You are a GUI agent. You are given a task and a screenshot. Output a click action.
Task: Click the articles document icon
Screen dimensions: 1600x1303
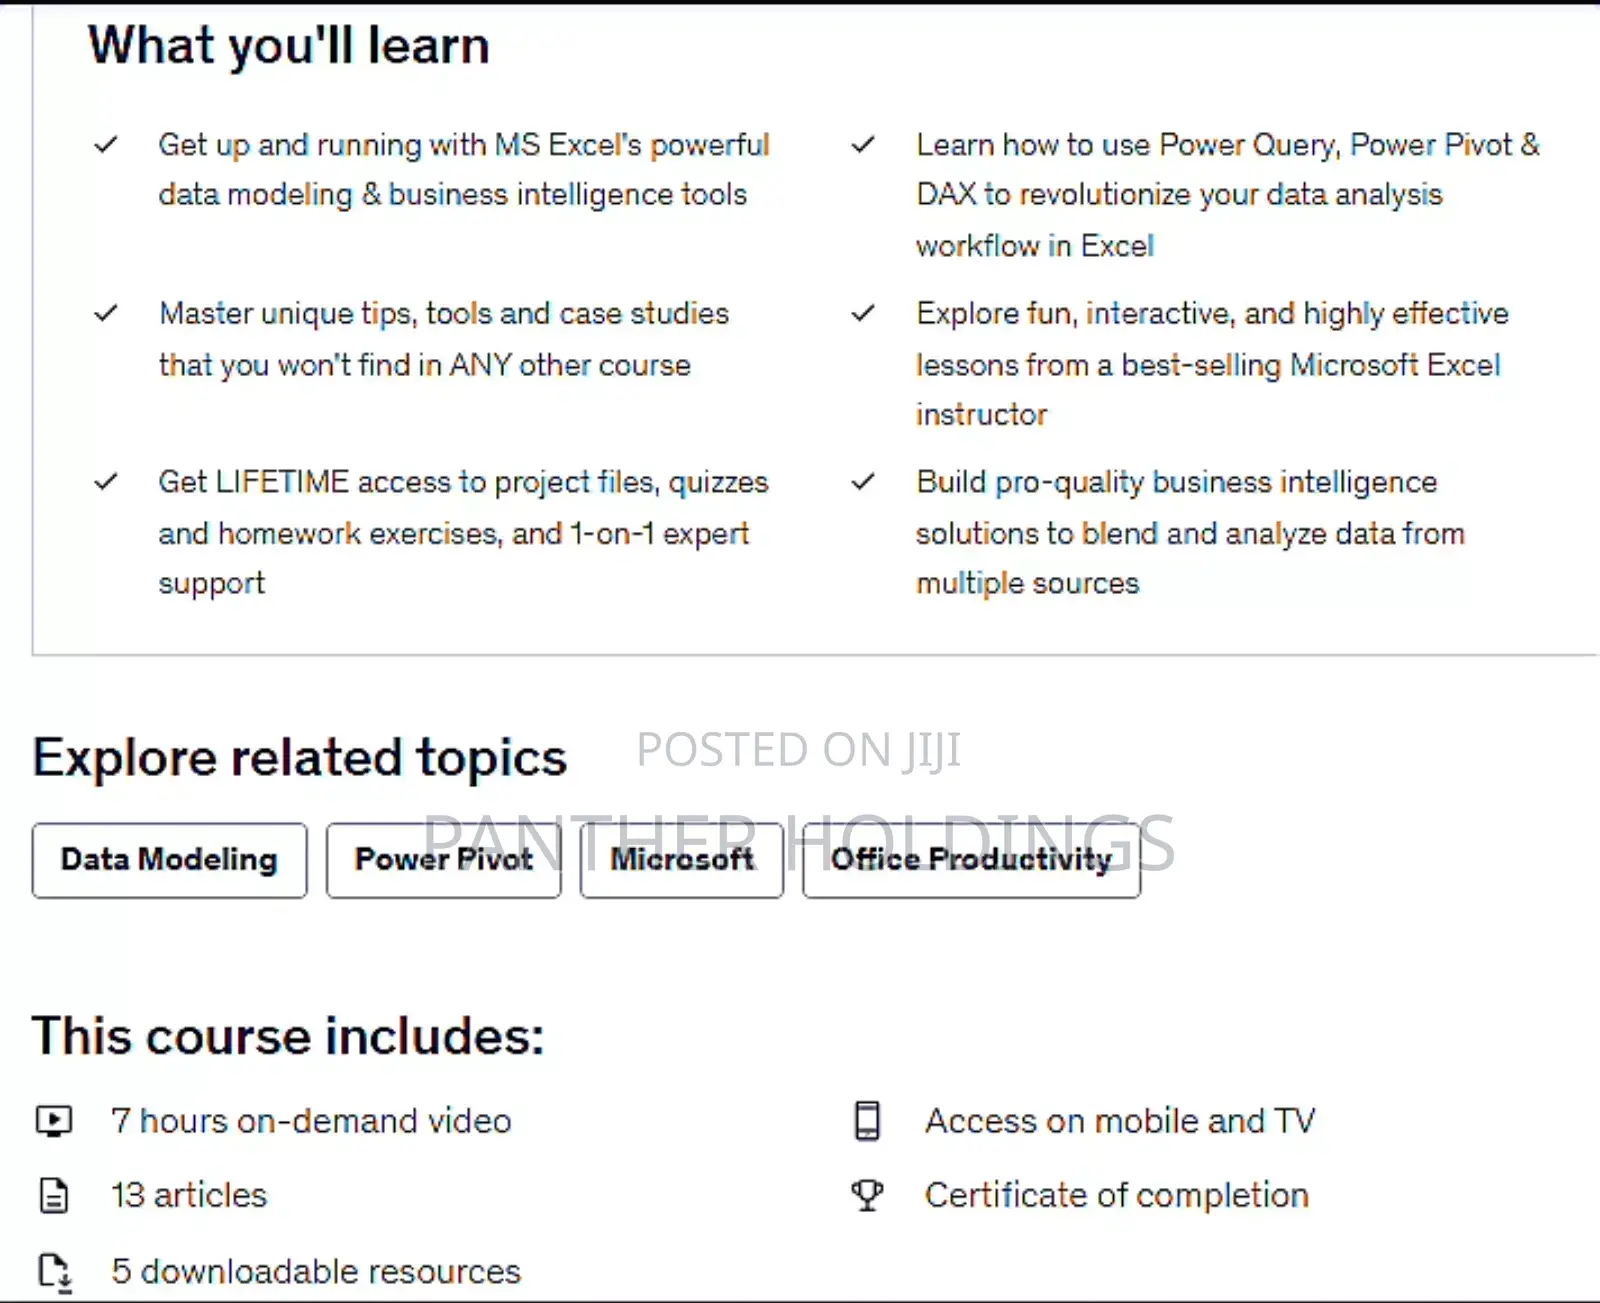click(x=55, y=1194)
